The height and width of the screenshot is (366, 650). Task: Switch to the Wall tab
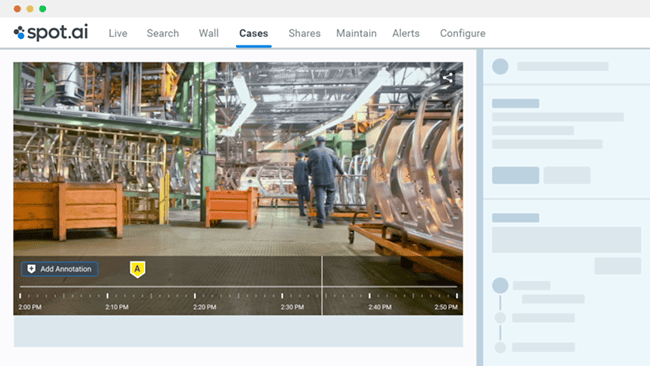(x=209, y=33)
